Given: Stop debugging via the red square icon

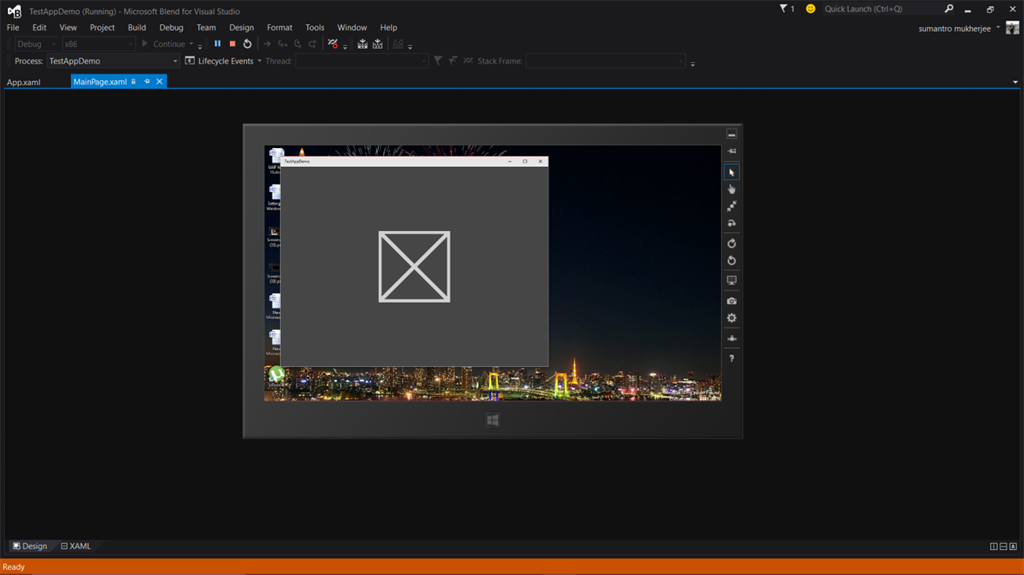Looking at the screenshot, I should coord(232,44).
